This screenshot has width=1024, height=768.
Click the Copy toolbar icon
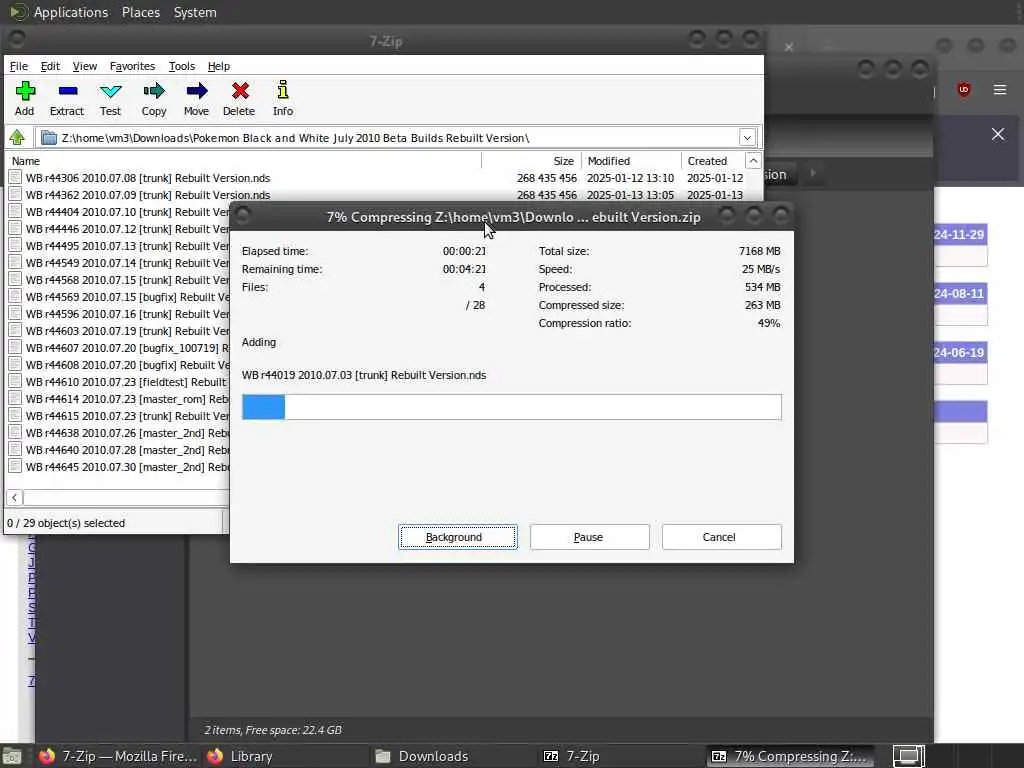click(154, 91)
